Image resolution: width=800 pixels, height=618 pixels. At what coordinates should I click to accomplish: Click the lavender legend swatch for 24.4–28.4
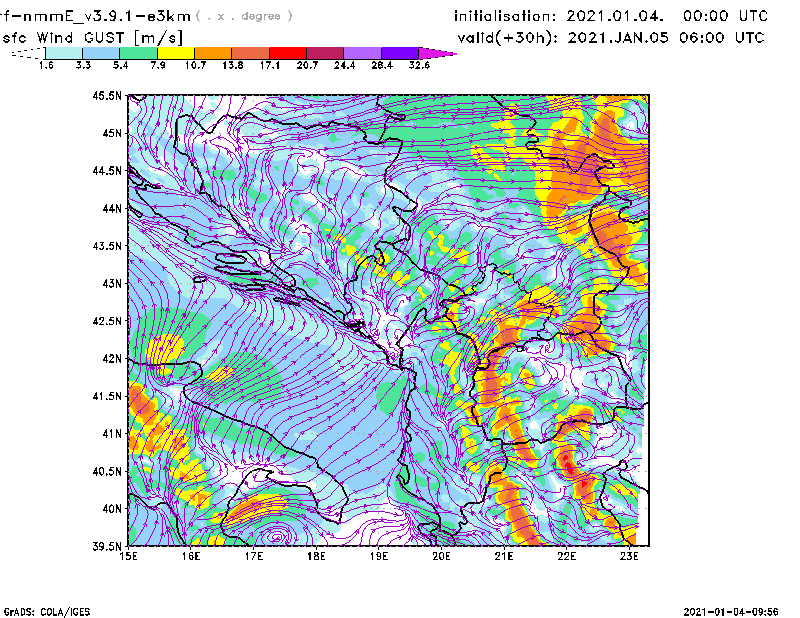pyautogui.click(x=362, y=53)
